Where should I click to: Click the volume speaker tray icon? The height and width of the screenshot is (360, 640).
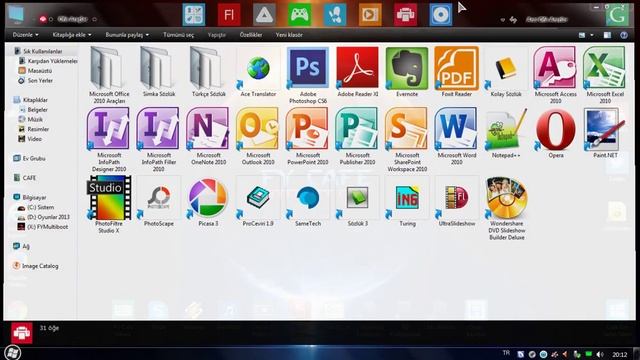tap(600, 354)
